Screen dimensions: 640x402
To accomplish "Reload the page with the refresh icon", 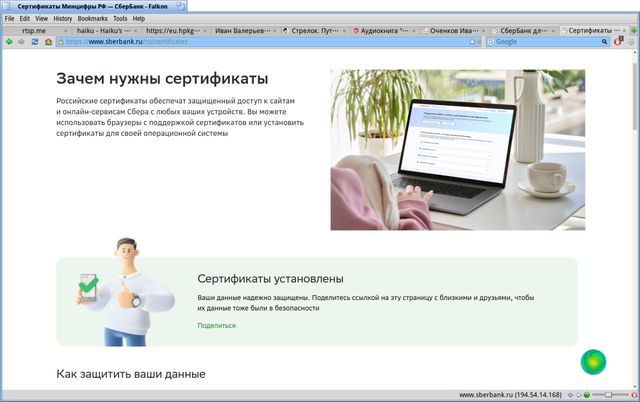I will click(35, 42).
